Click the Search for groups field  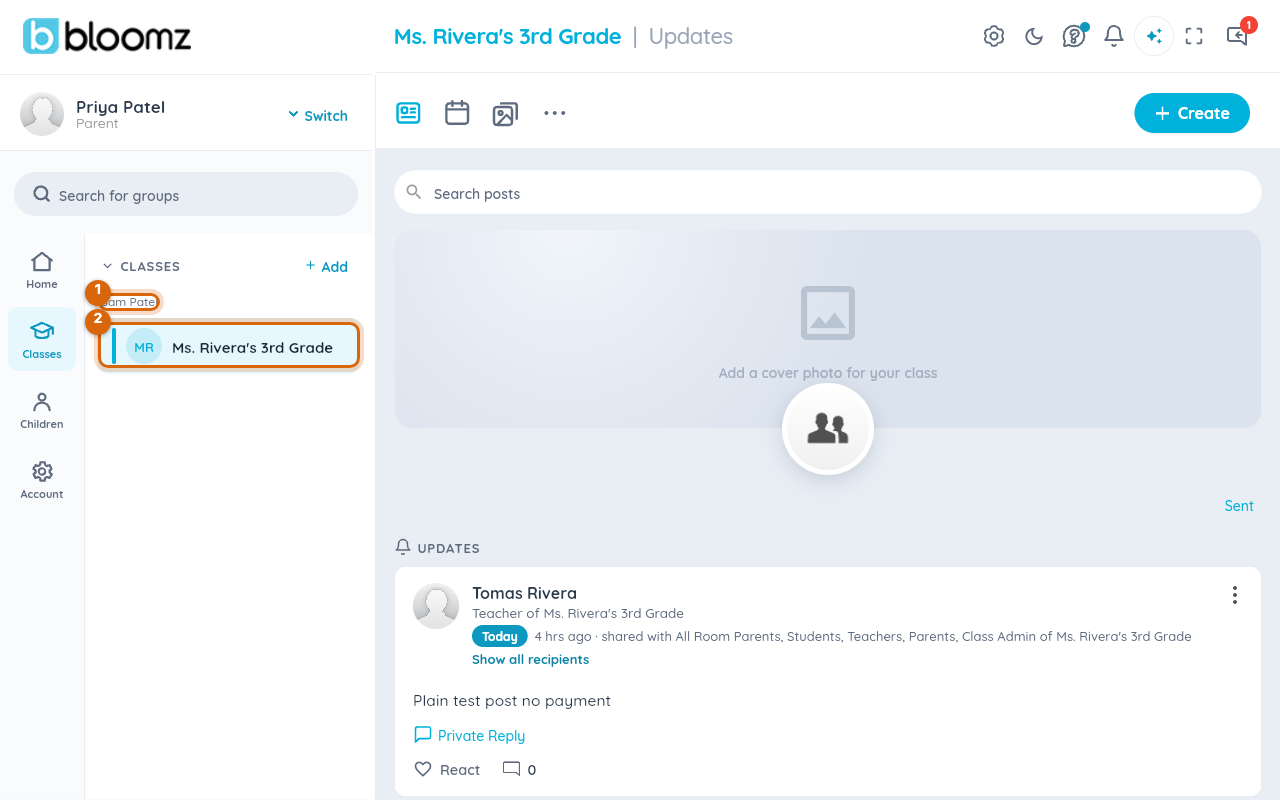coord(186,194)
